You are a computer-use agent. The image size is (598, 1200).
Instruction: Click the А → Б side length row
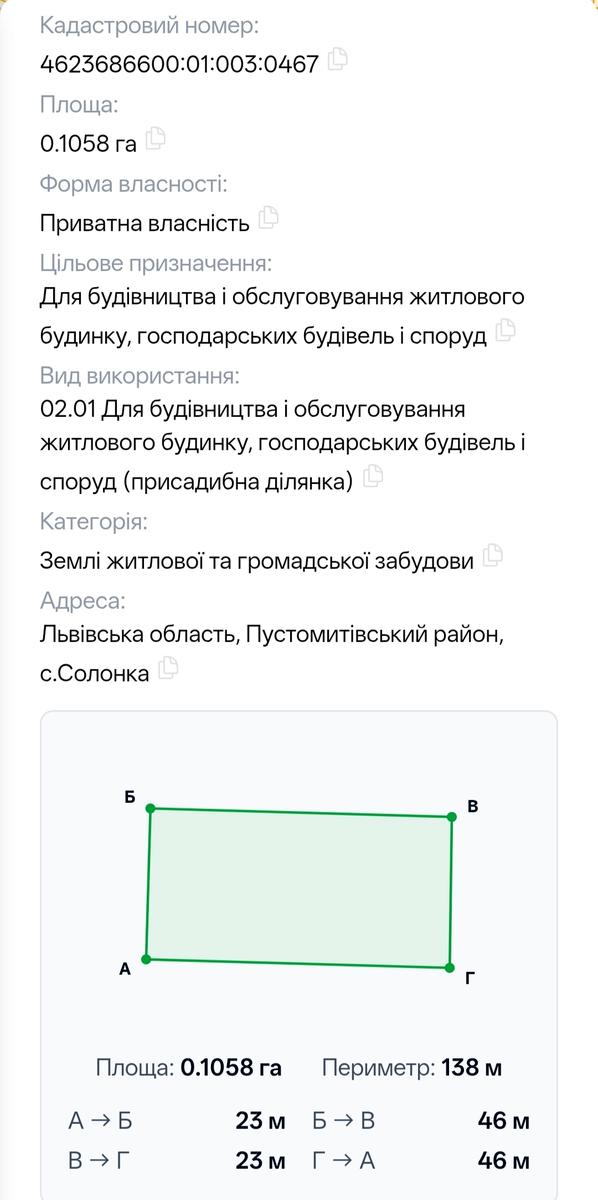click(x=176, y=1121)
